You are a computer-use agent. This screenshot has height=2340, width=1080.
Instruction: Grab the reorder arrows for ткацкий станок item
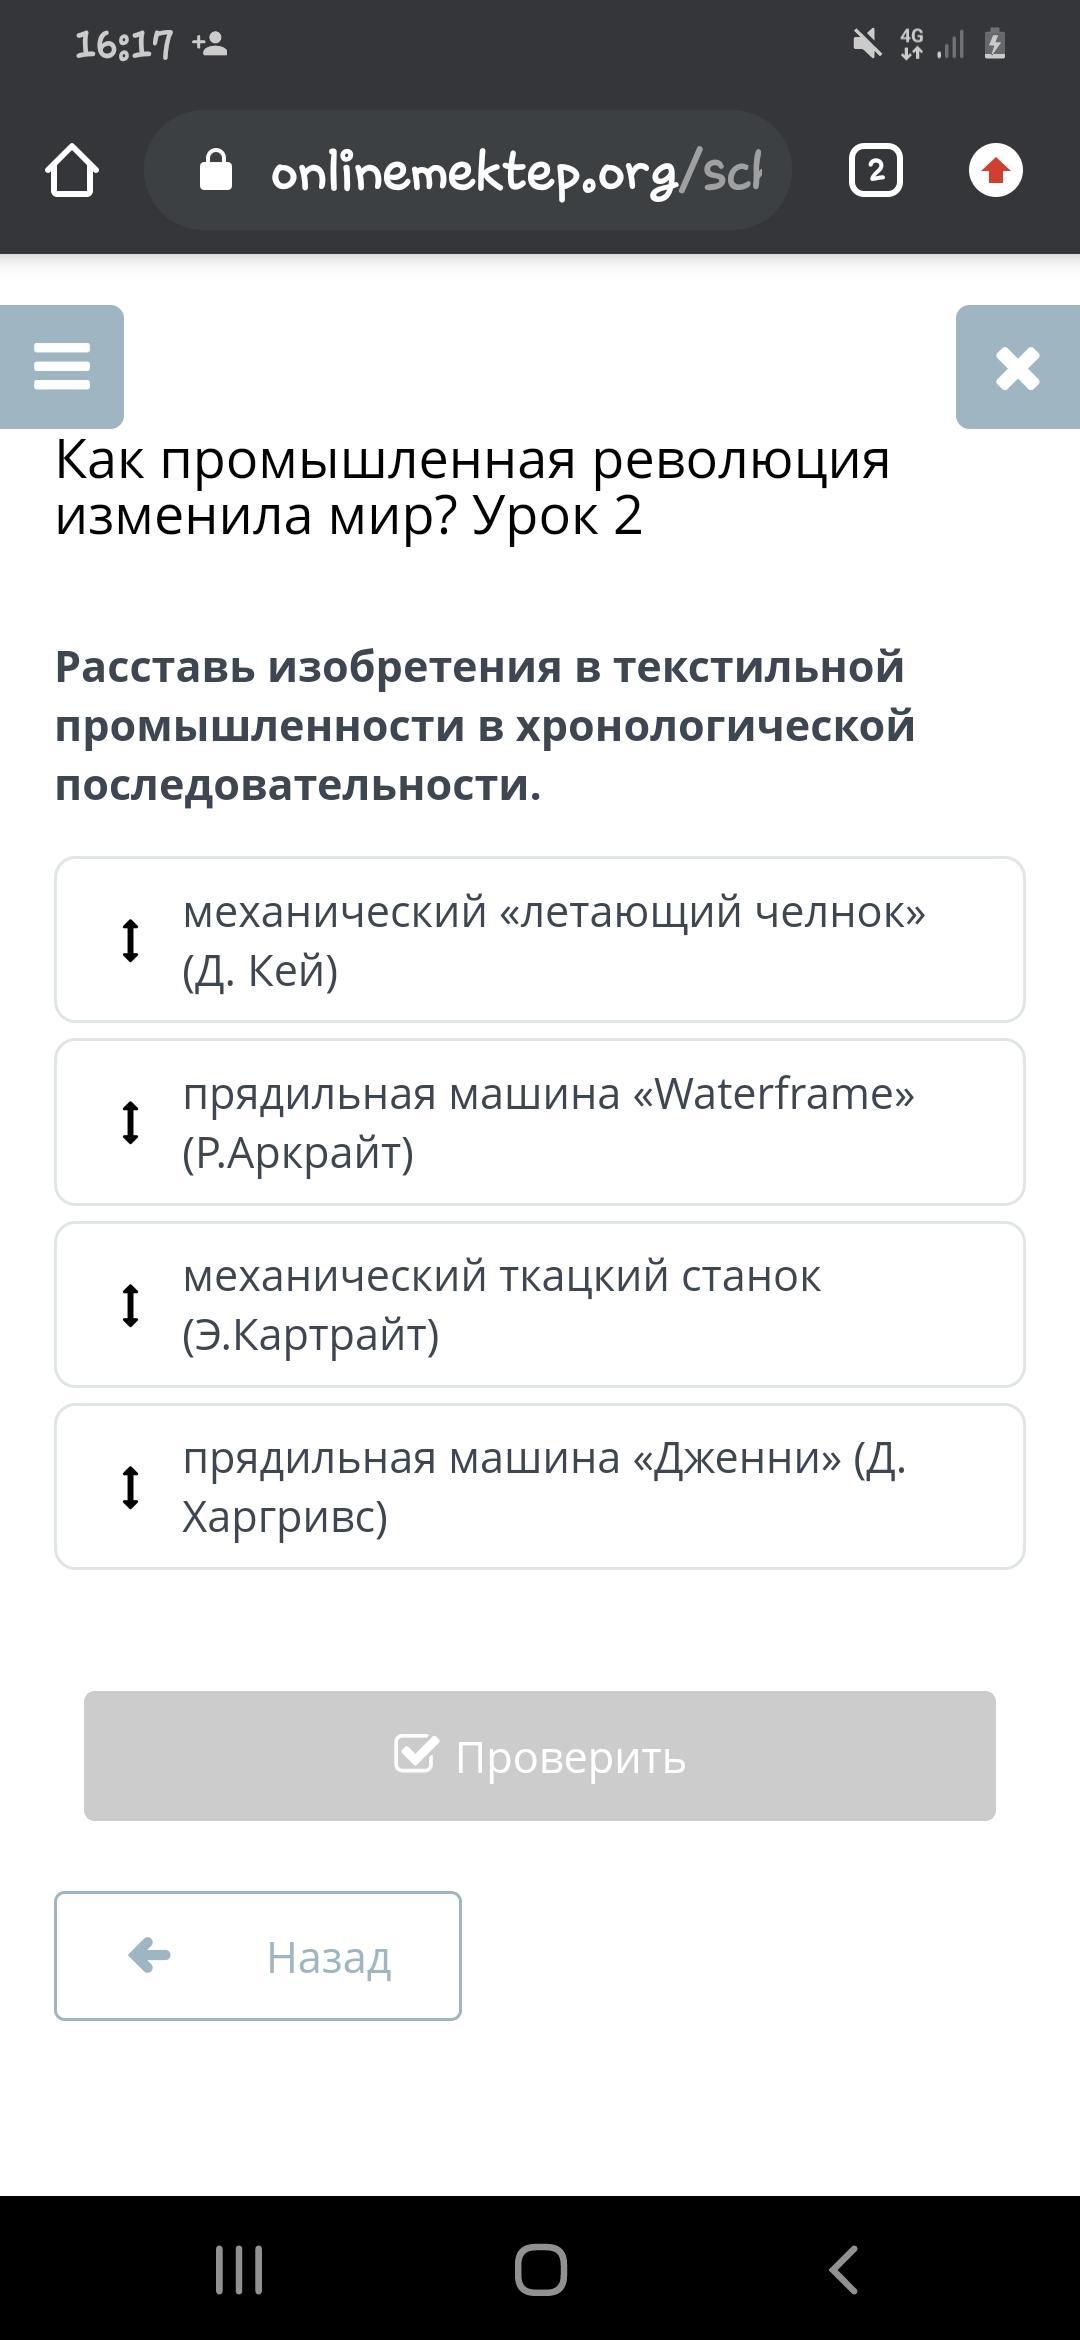click(x=130, y=1304)
